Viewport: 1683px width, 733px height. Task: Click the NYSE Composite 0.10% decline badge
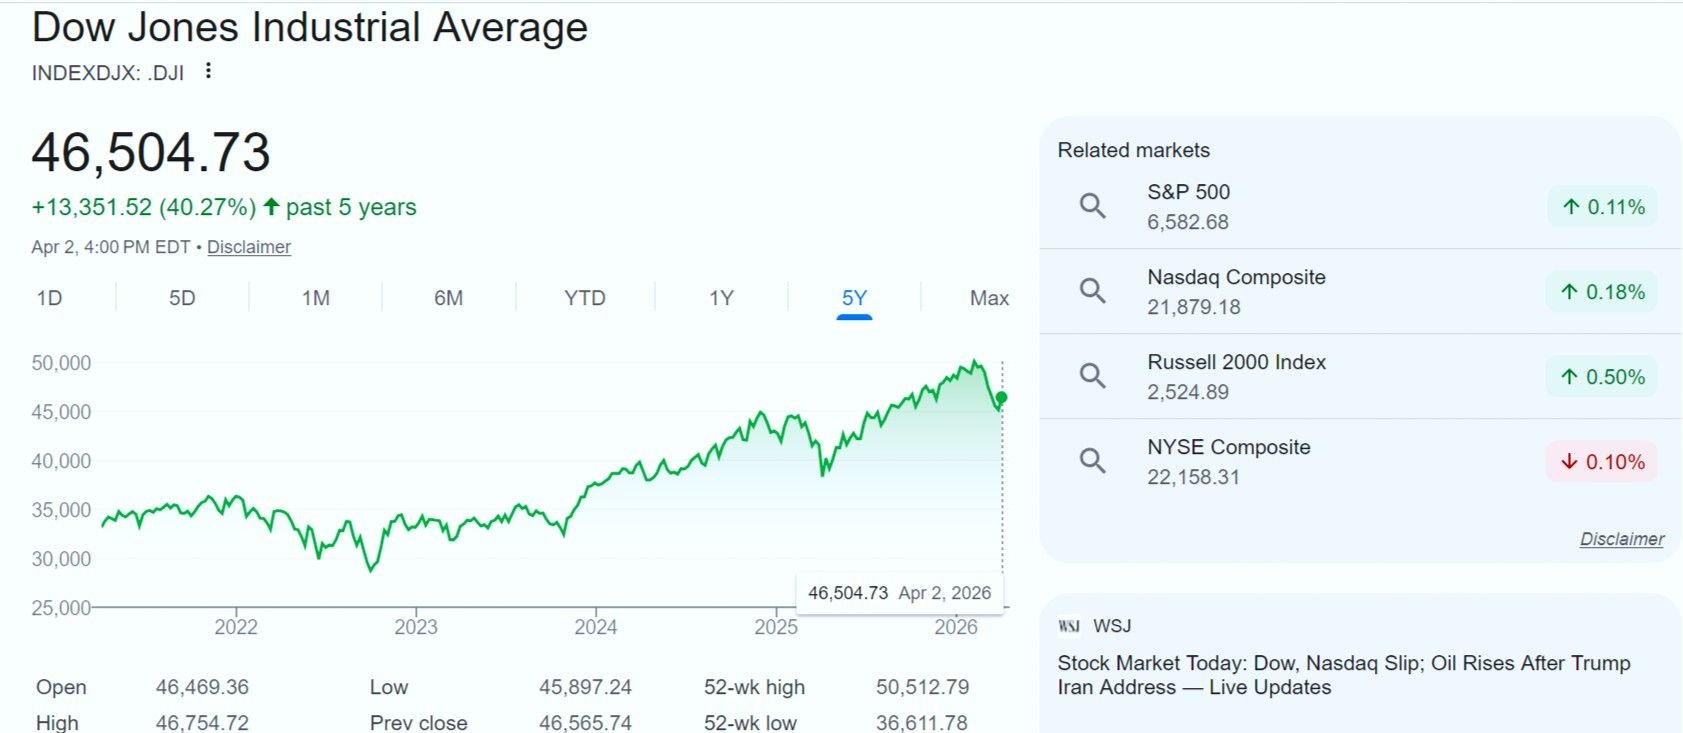[x=1602, y=462]
